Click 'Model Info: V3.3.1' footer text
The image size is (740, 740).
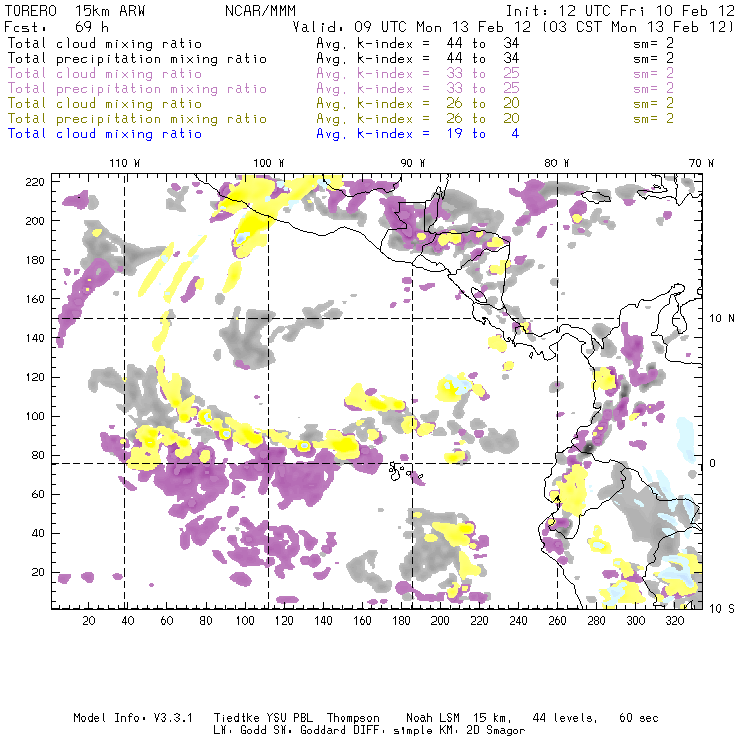(x=133, y=718)
